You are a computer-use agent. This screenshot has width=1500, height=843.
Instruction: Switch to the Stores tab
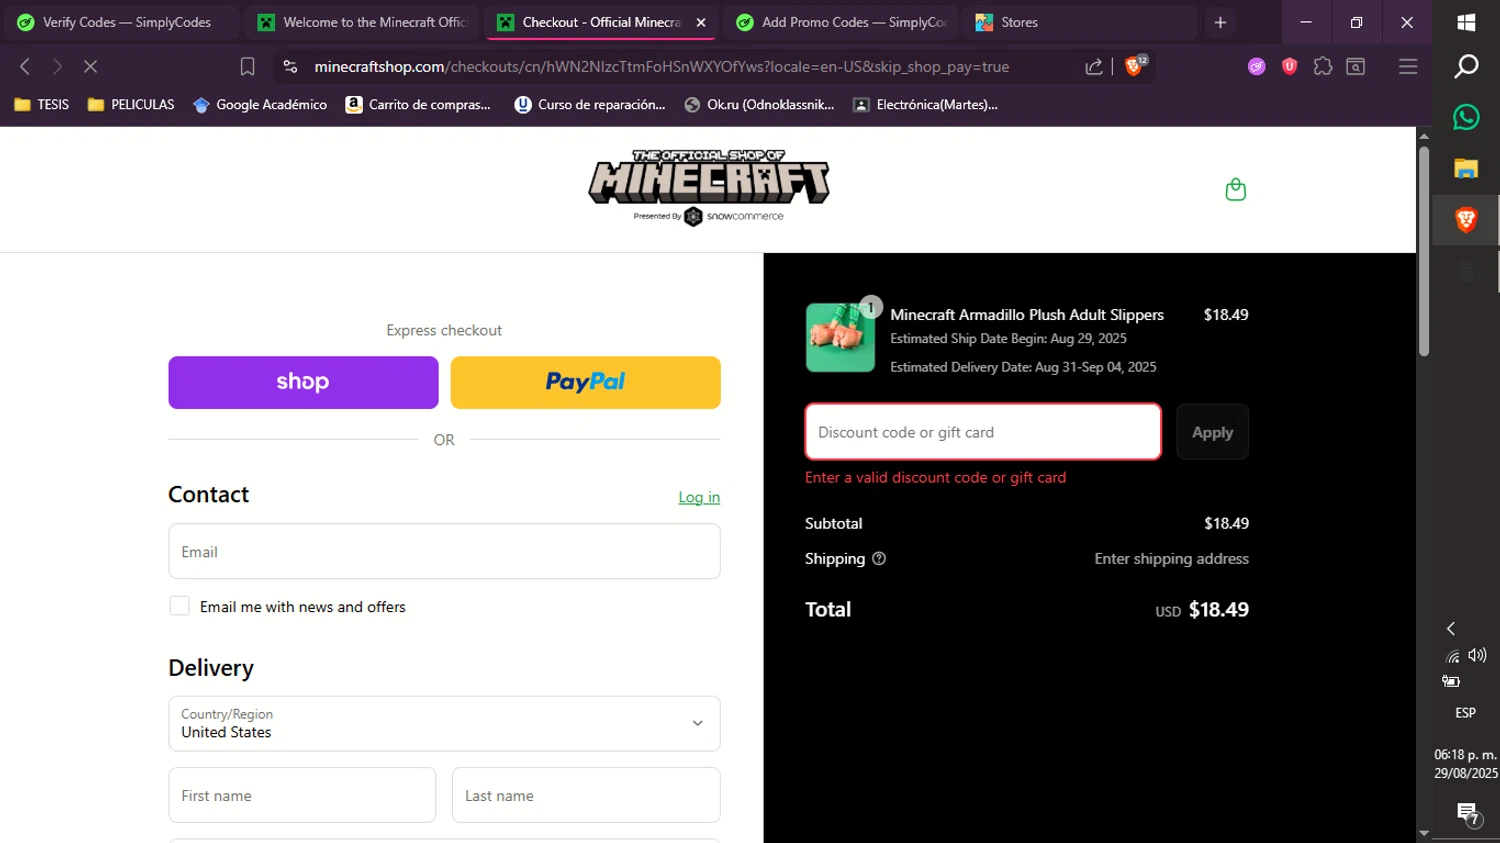(1080, 22)
